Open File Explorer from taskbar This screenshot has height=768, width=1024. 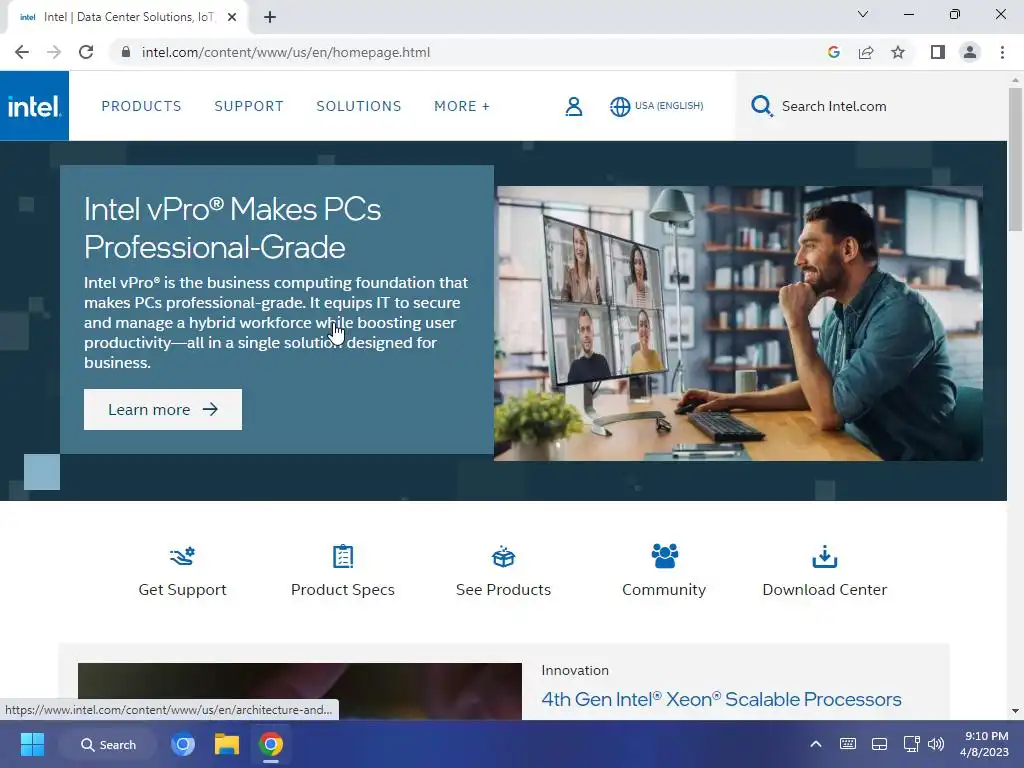click(x=227, y=744)
